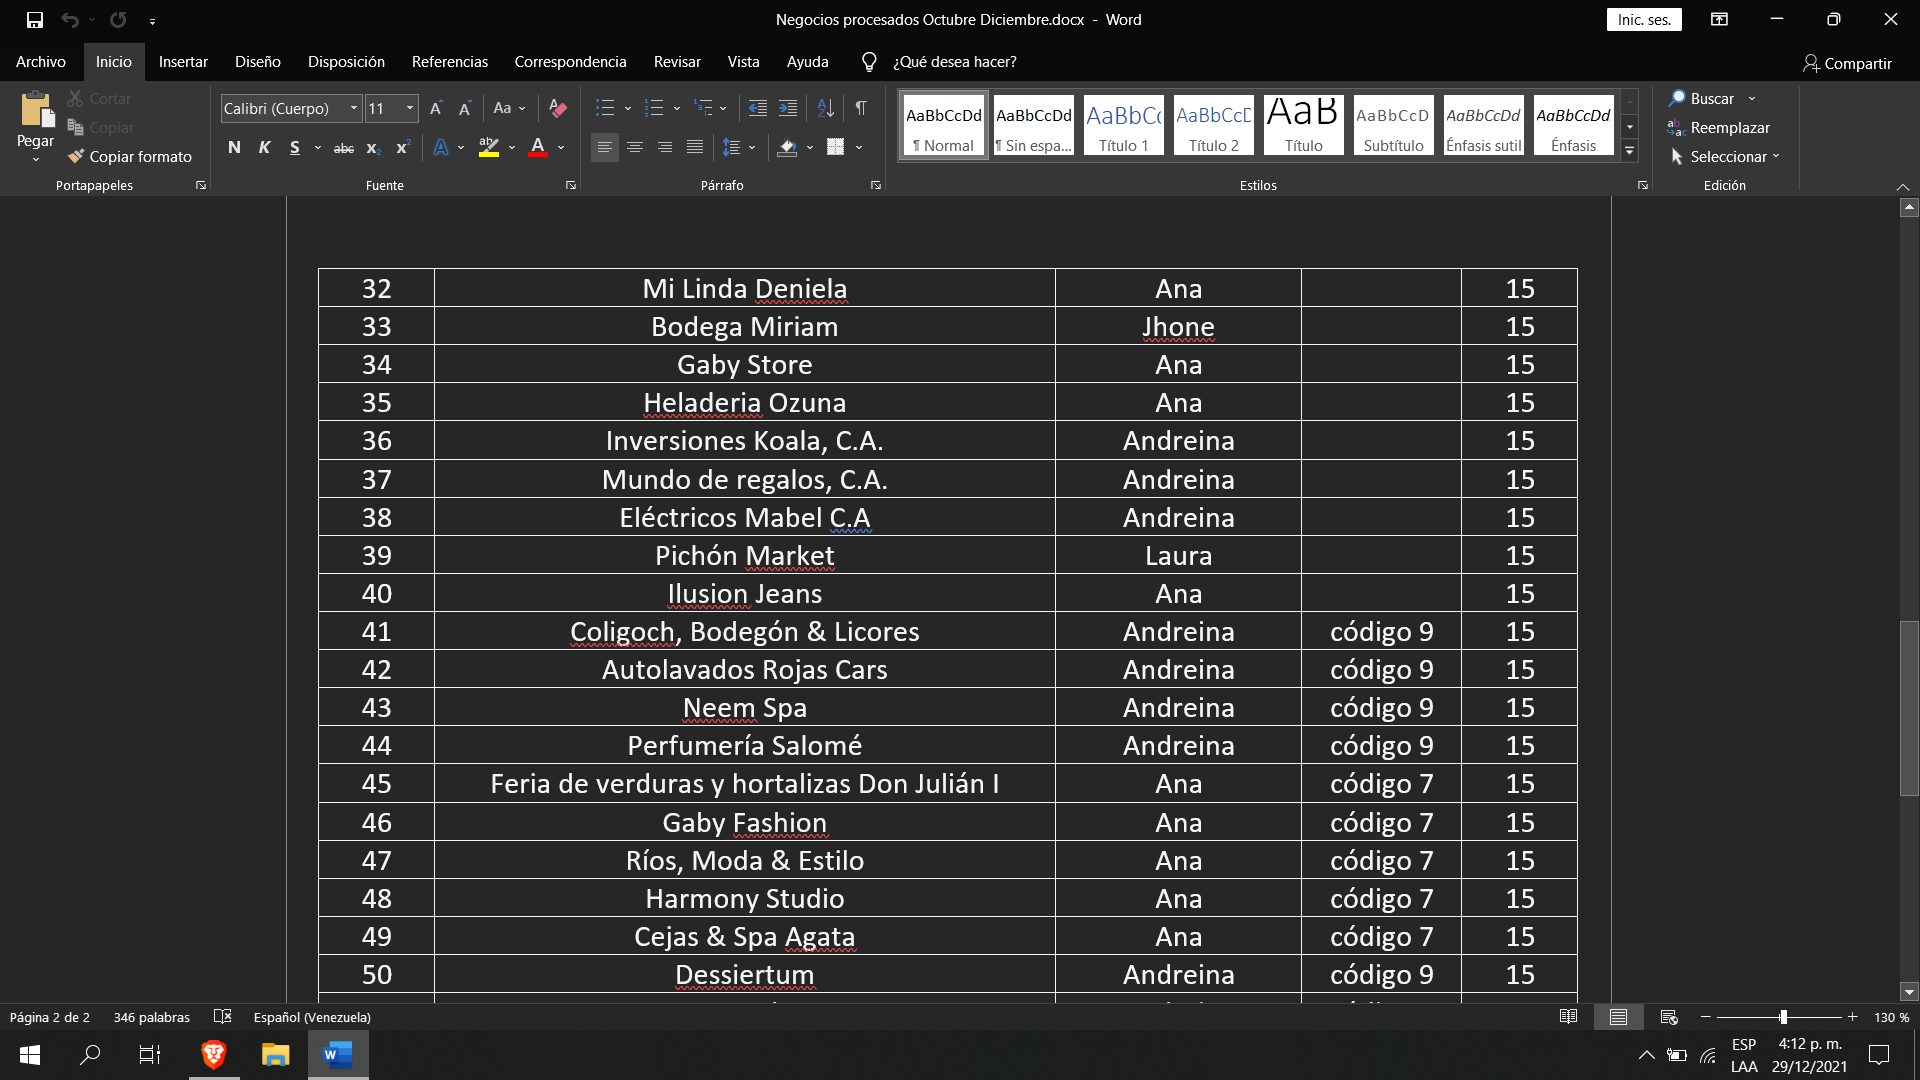Open the ribbon display options icon
1920x1080 pixels.
(1719, 20)
